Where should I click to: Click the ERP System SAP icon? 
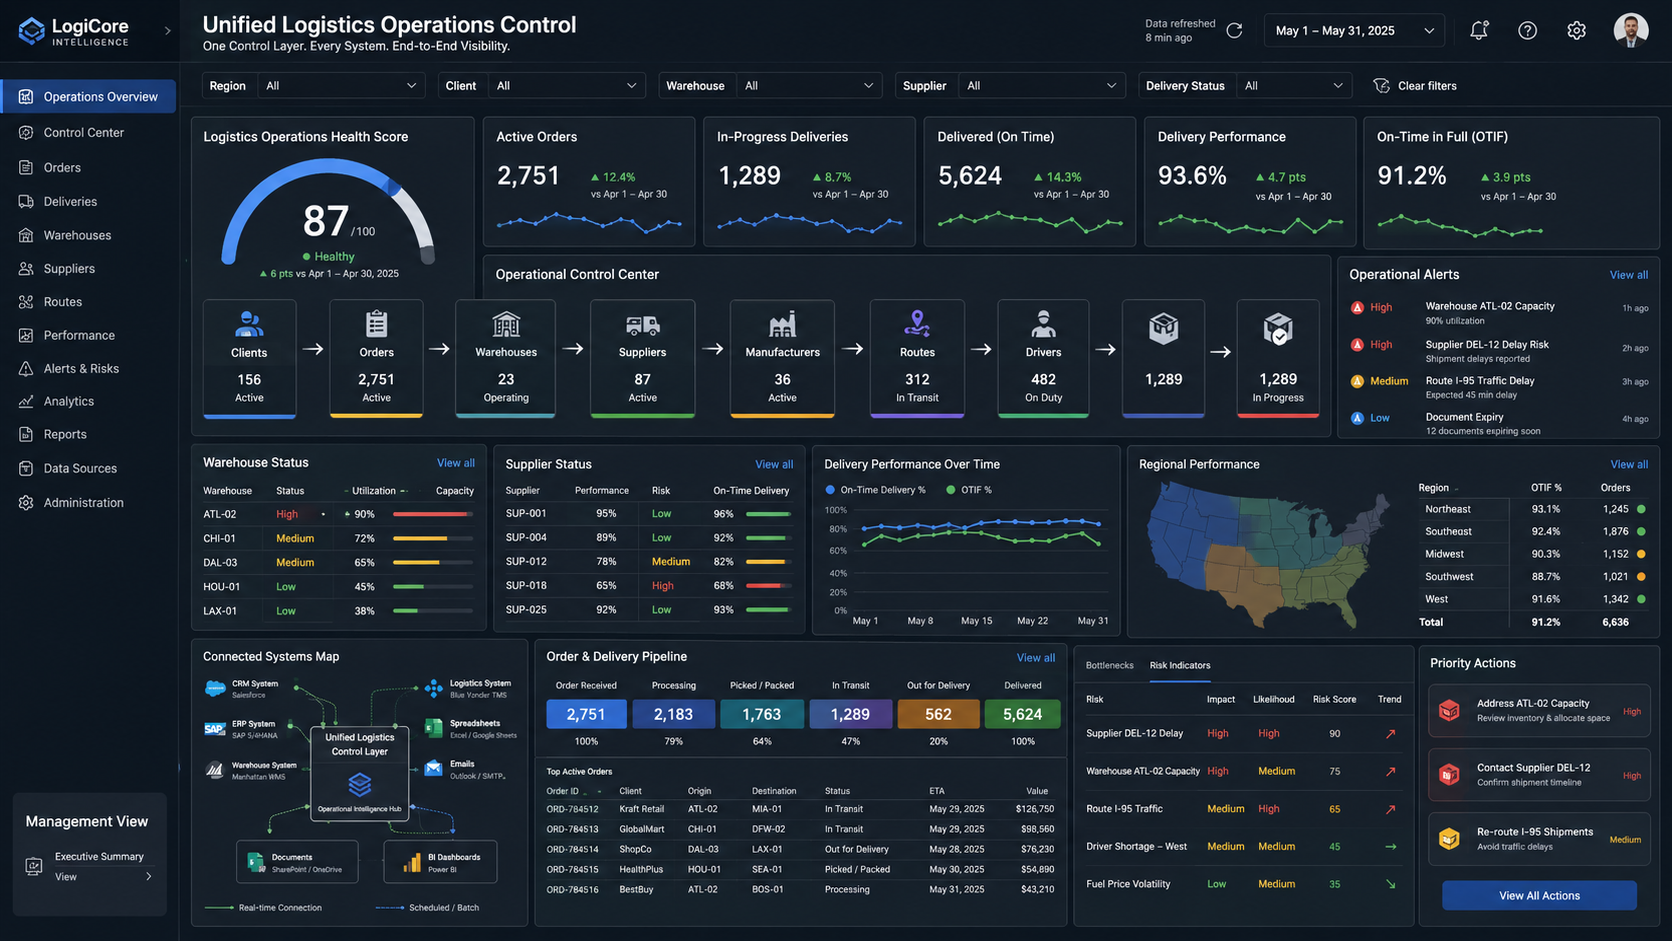(x=214, y=729)
